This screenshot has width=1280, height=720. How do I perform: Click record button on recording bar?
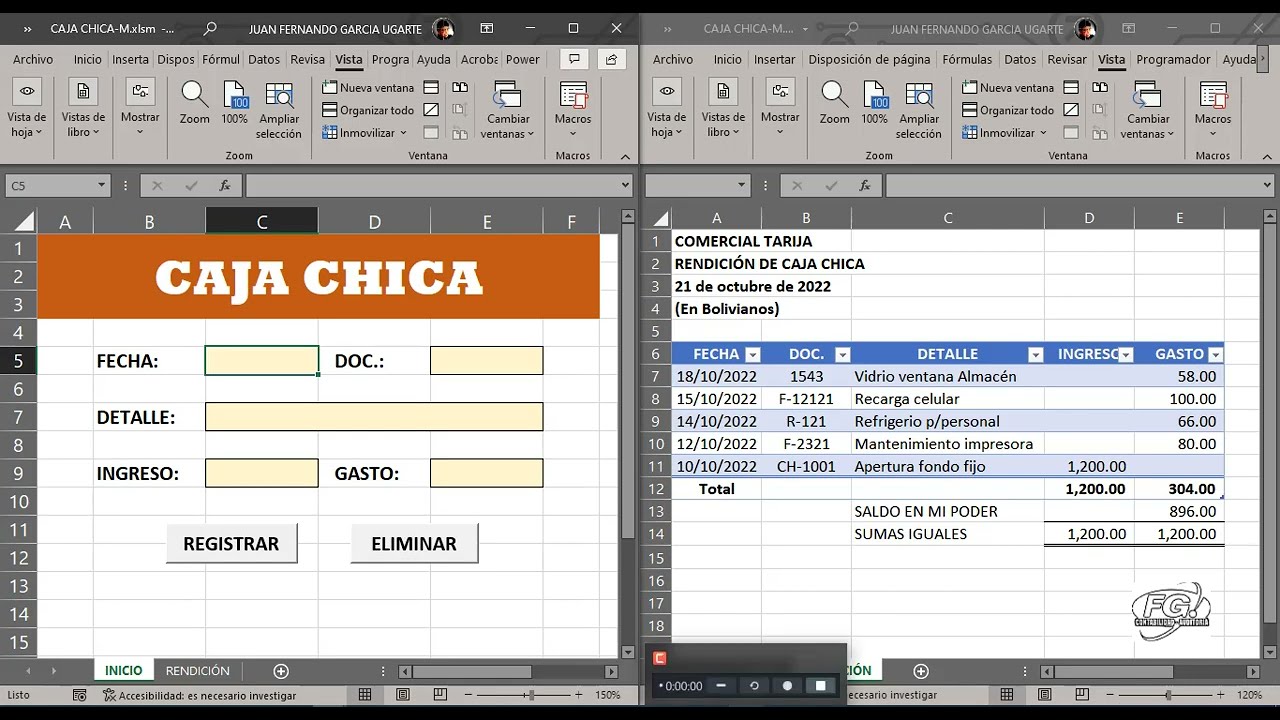(x=787, y=685)
